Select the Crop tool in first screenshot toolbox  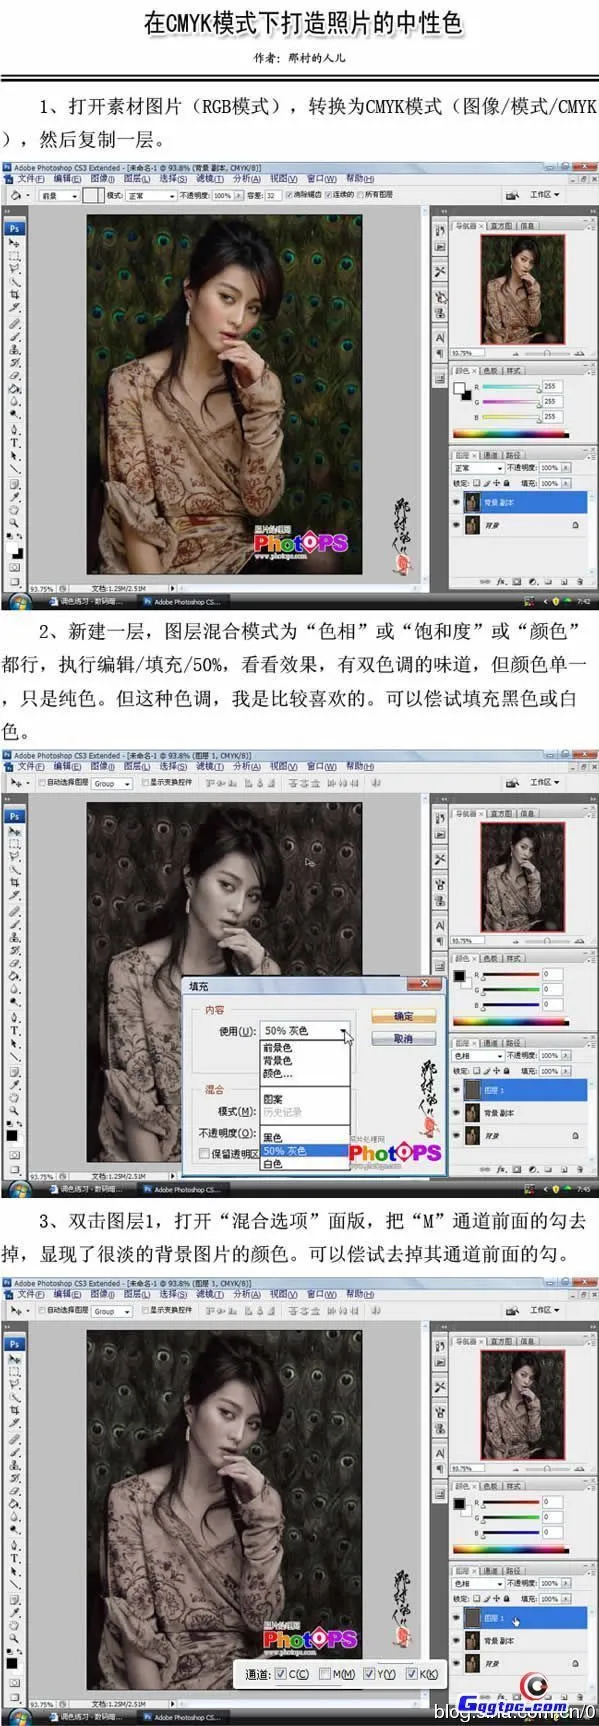[x=14, y=294]
